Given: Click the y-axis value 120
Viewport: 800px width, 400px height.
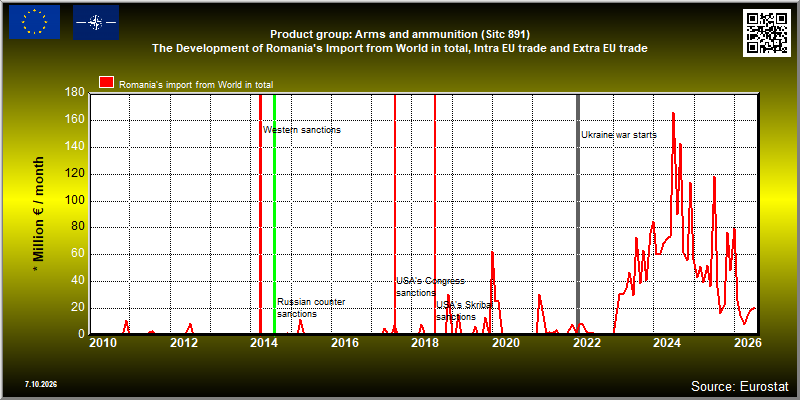Looking at the screenshot, I should coord(75,174).
